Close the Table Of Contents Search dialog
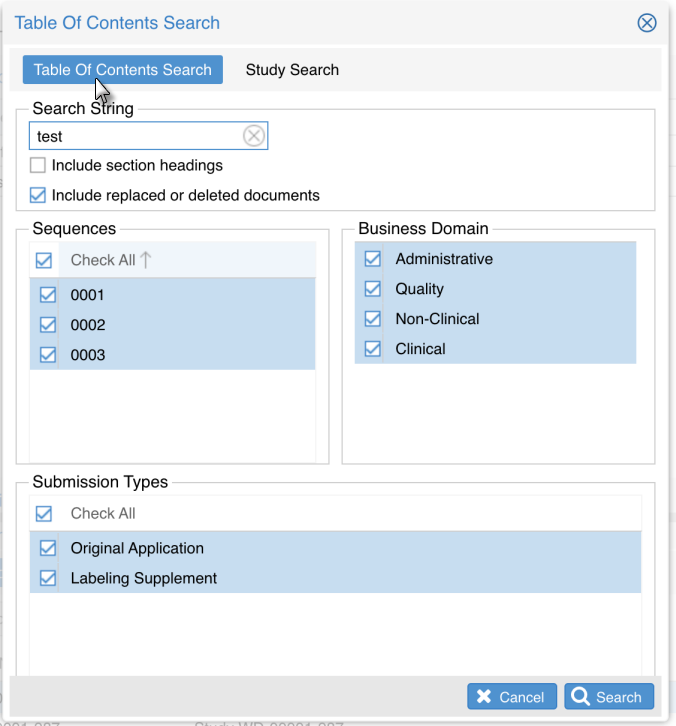 647,23
